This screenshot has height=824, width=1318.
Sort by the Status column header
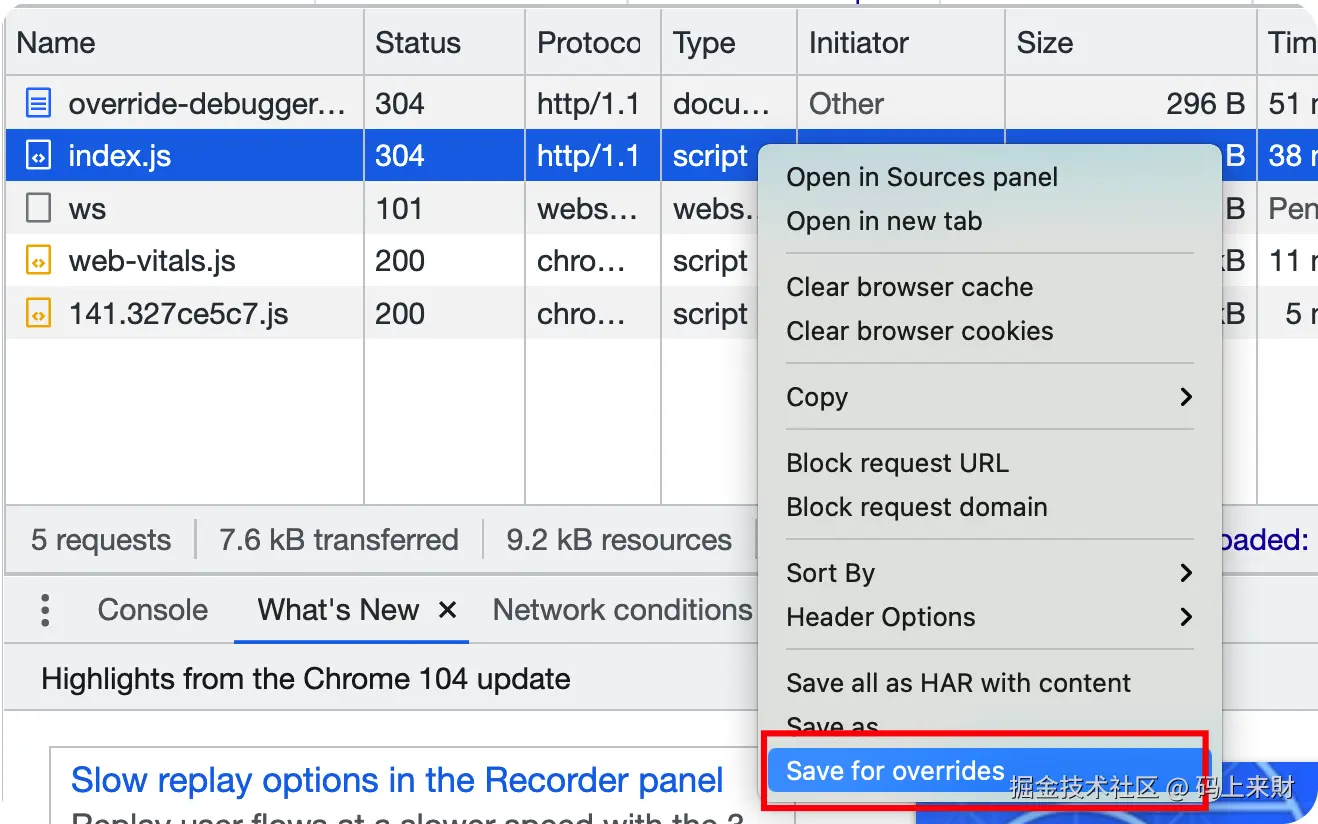point(418,43)
